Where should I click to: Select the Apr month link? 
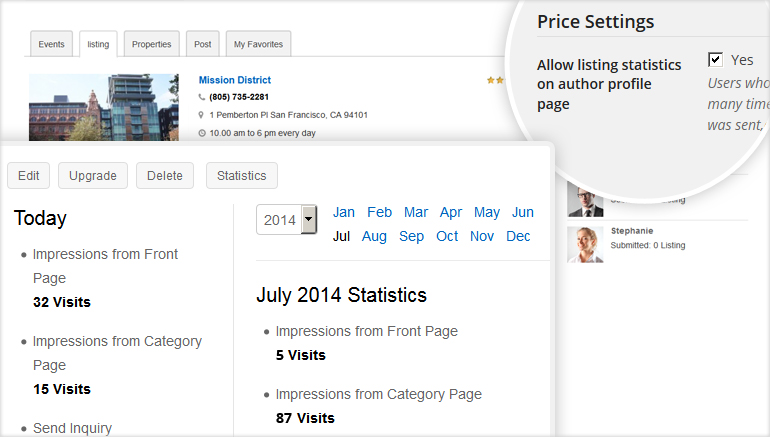pos(451,213)
